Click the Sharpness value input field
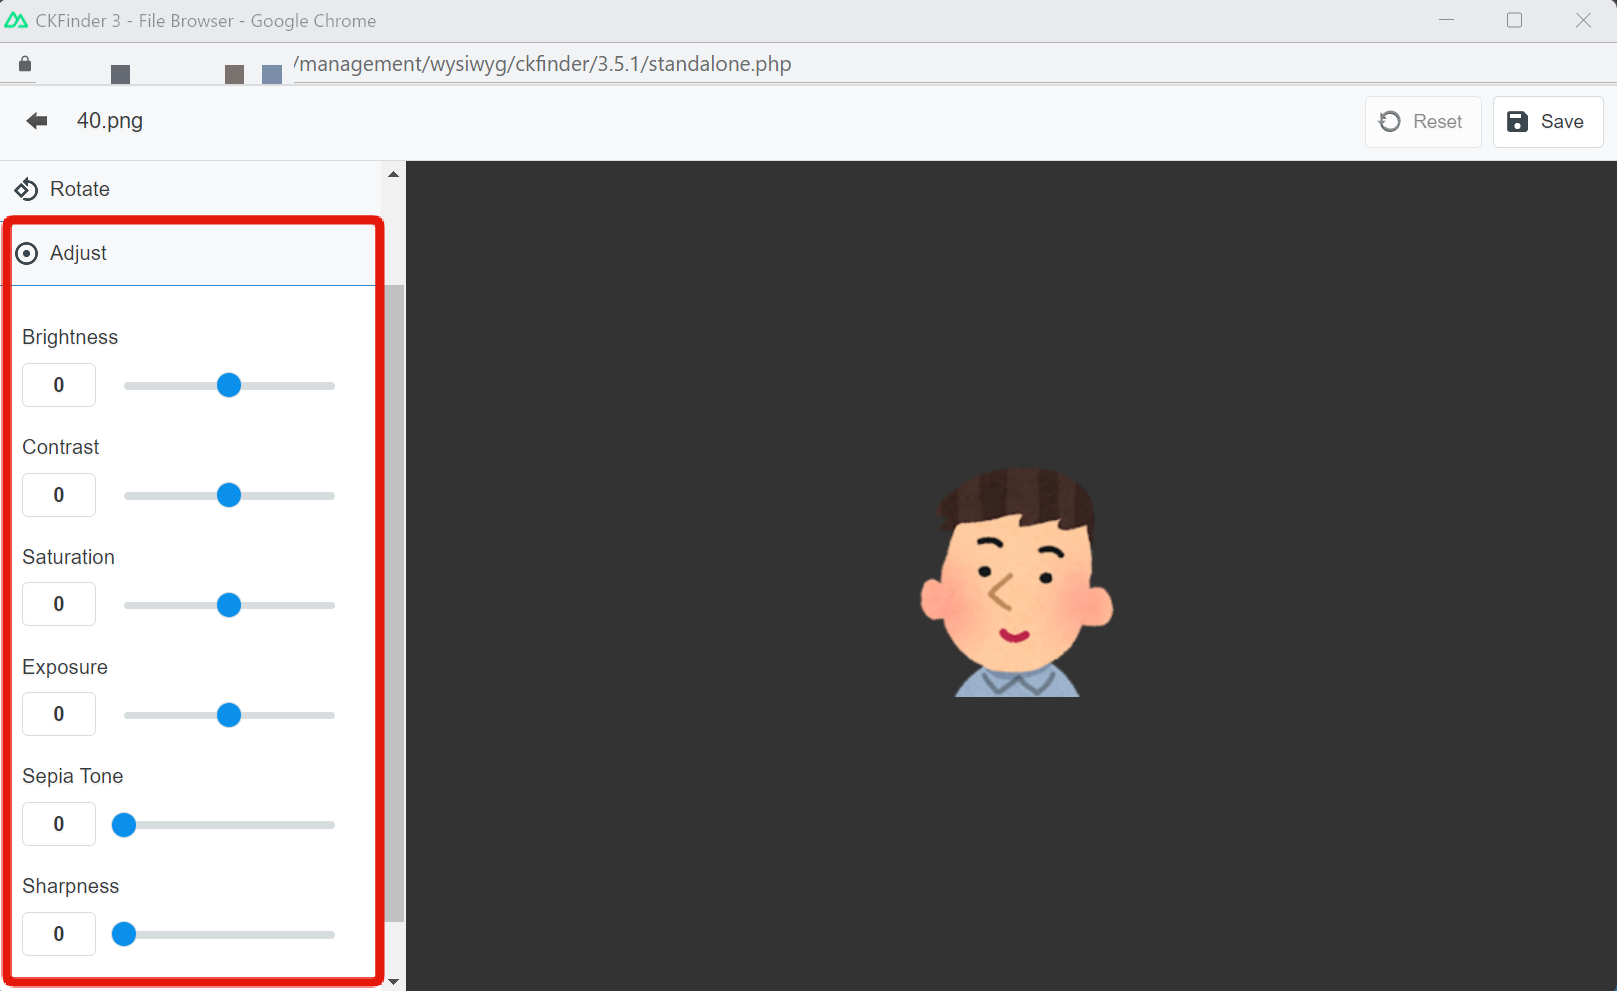1617x991 pixels. [x=59, y=934]
